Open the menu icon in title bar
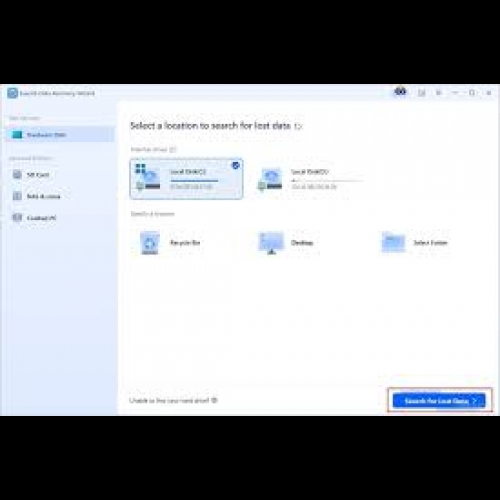This screenshot has width=500, height=500. coord(439,93)
